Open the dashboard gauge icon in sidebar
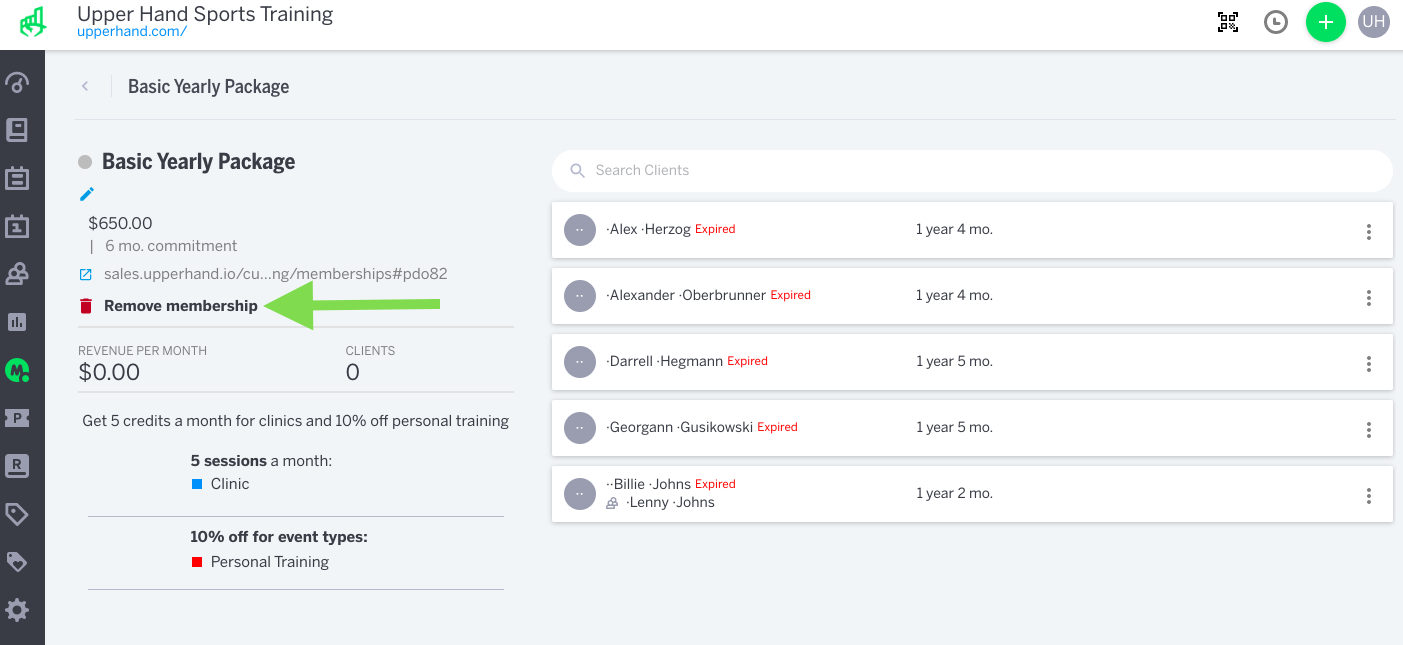 pyautogui.click(x=17, y=82)
